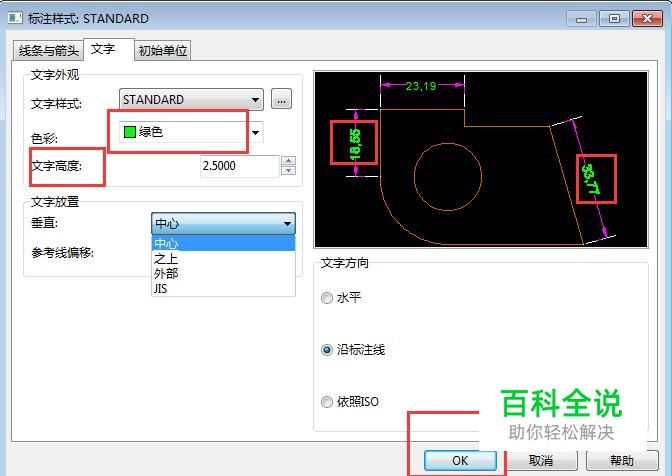Viewport: 672px width, 476px height.
Task: Switch to the 线条与箭头 tab
Action: pos(48,51)
